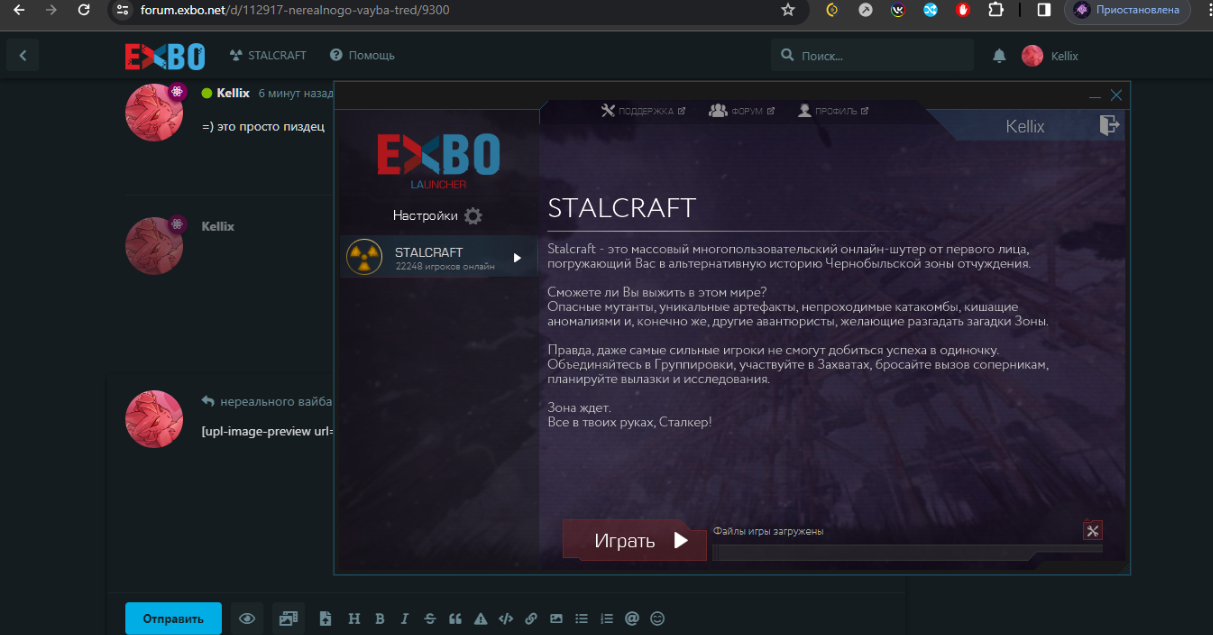The width and height of the screenshot is (1213, 635).
Task: Mention a user with the @ icon
Action: (632, 619)
